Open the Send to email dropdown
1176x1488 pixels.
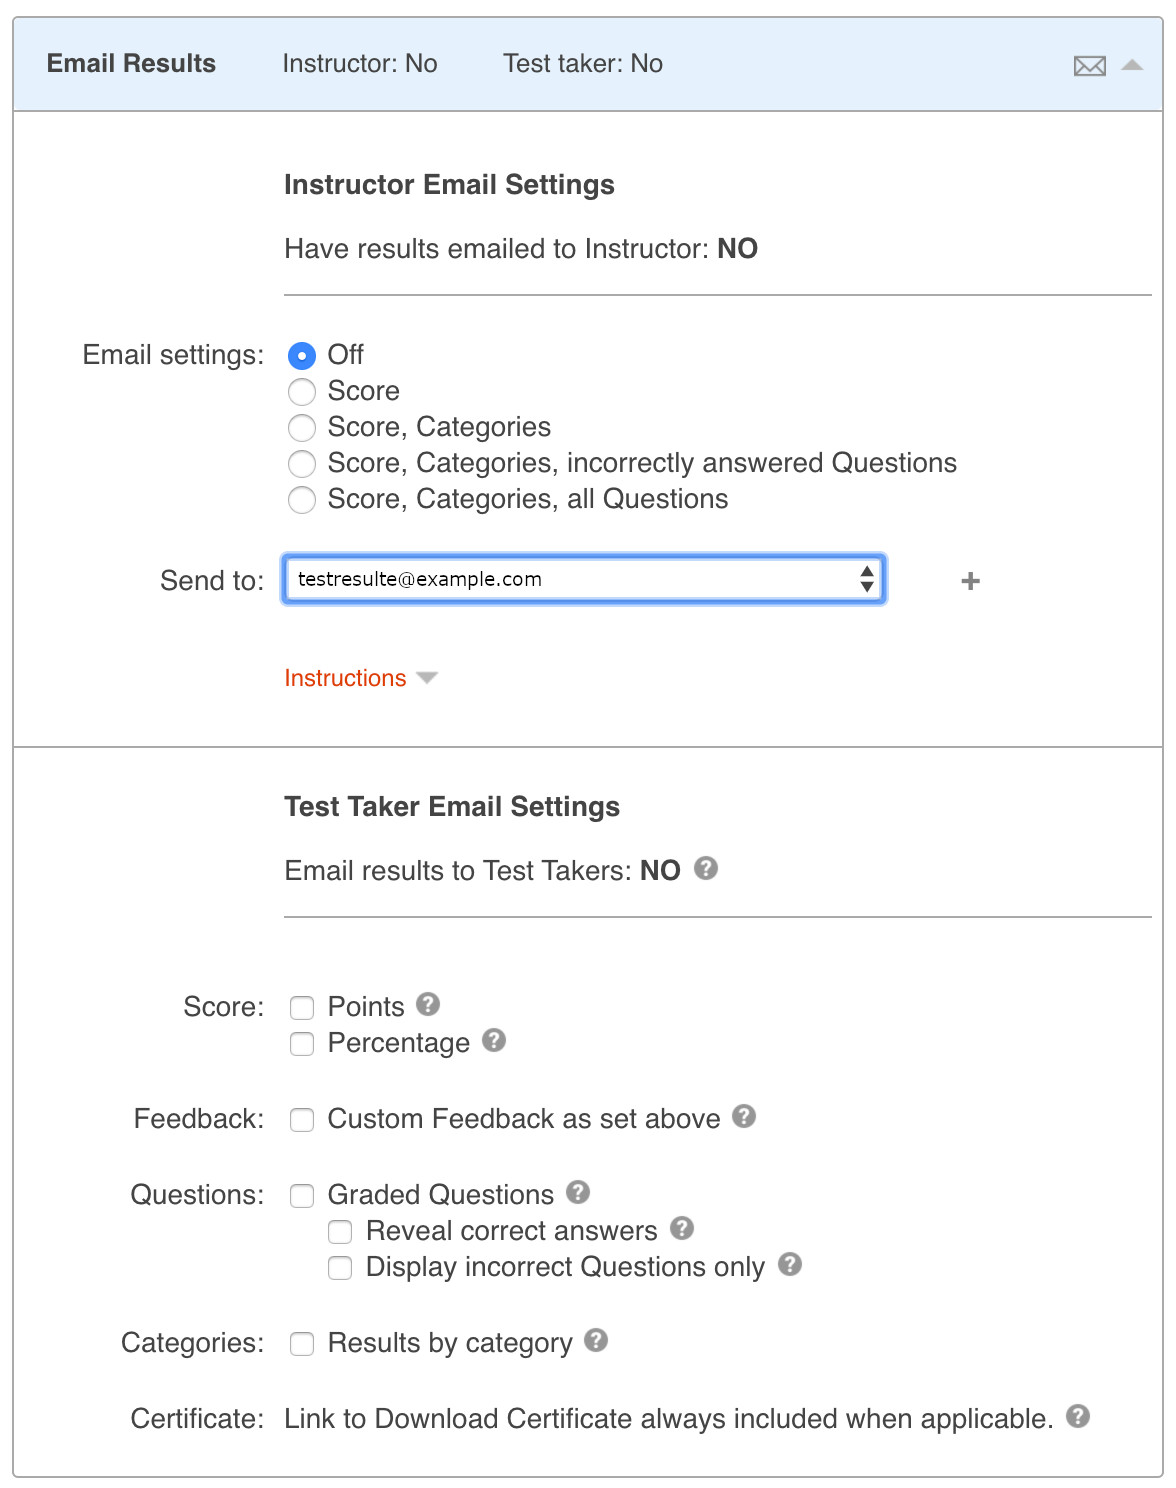(x=584, y=580)
